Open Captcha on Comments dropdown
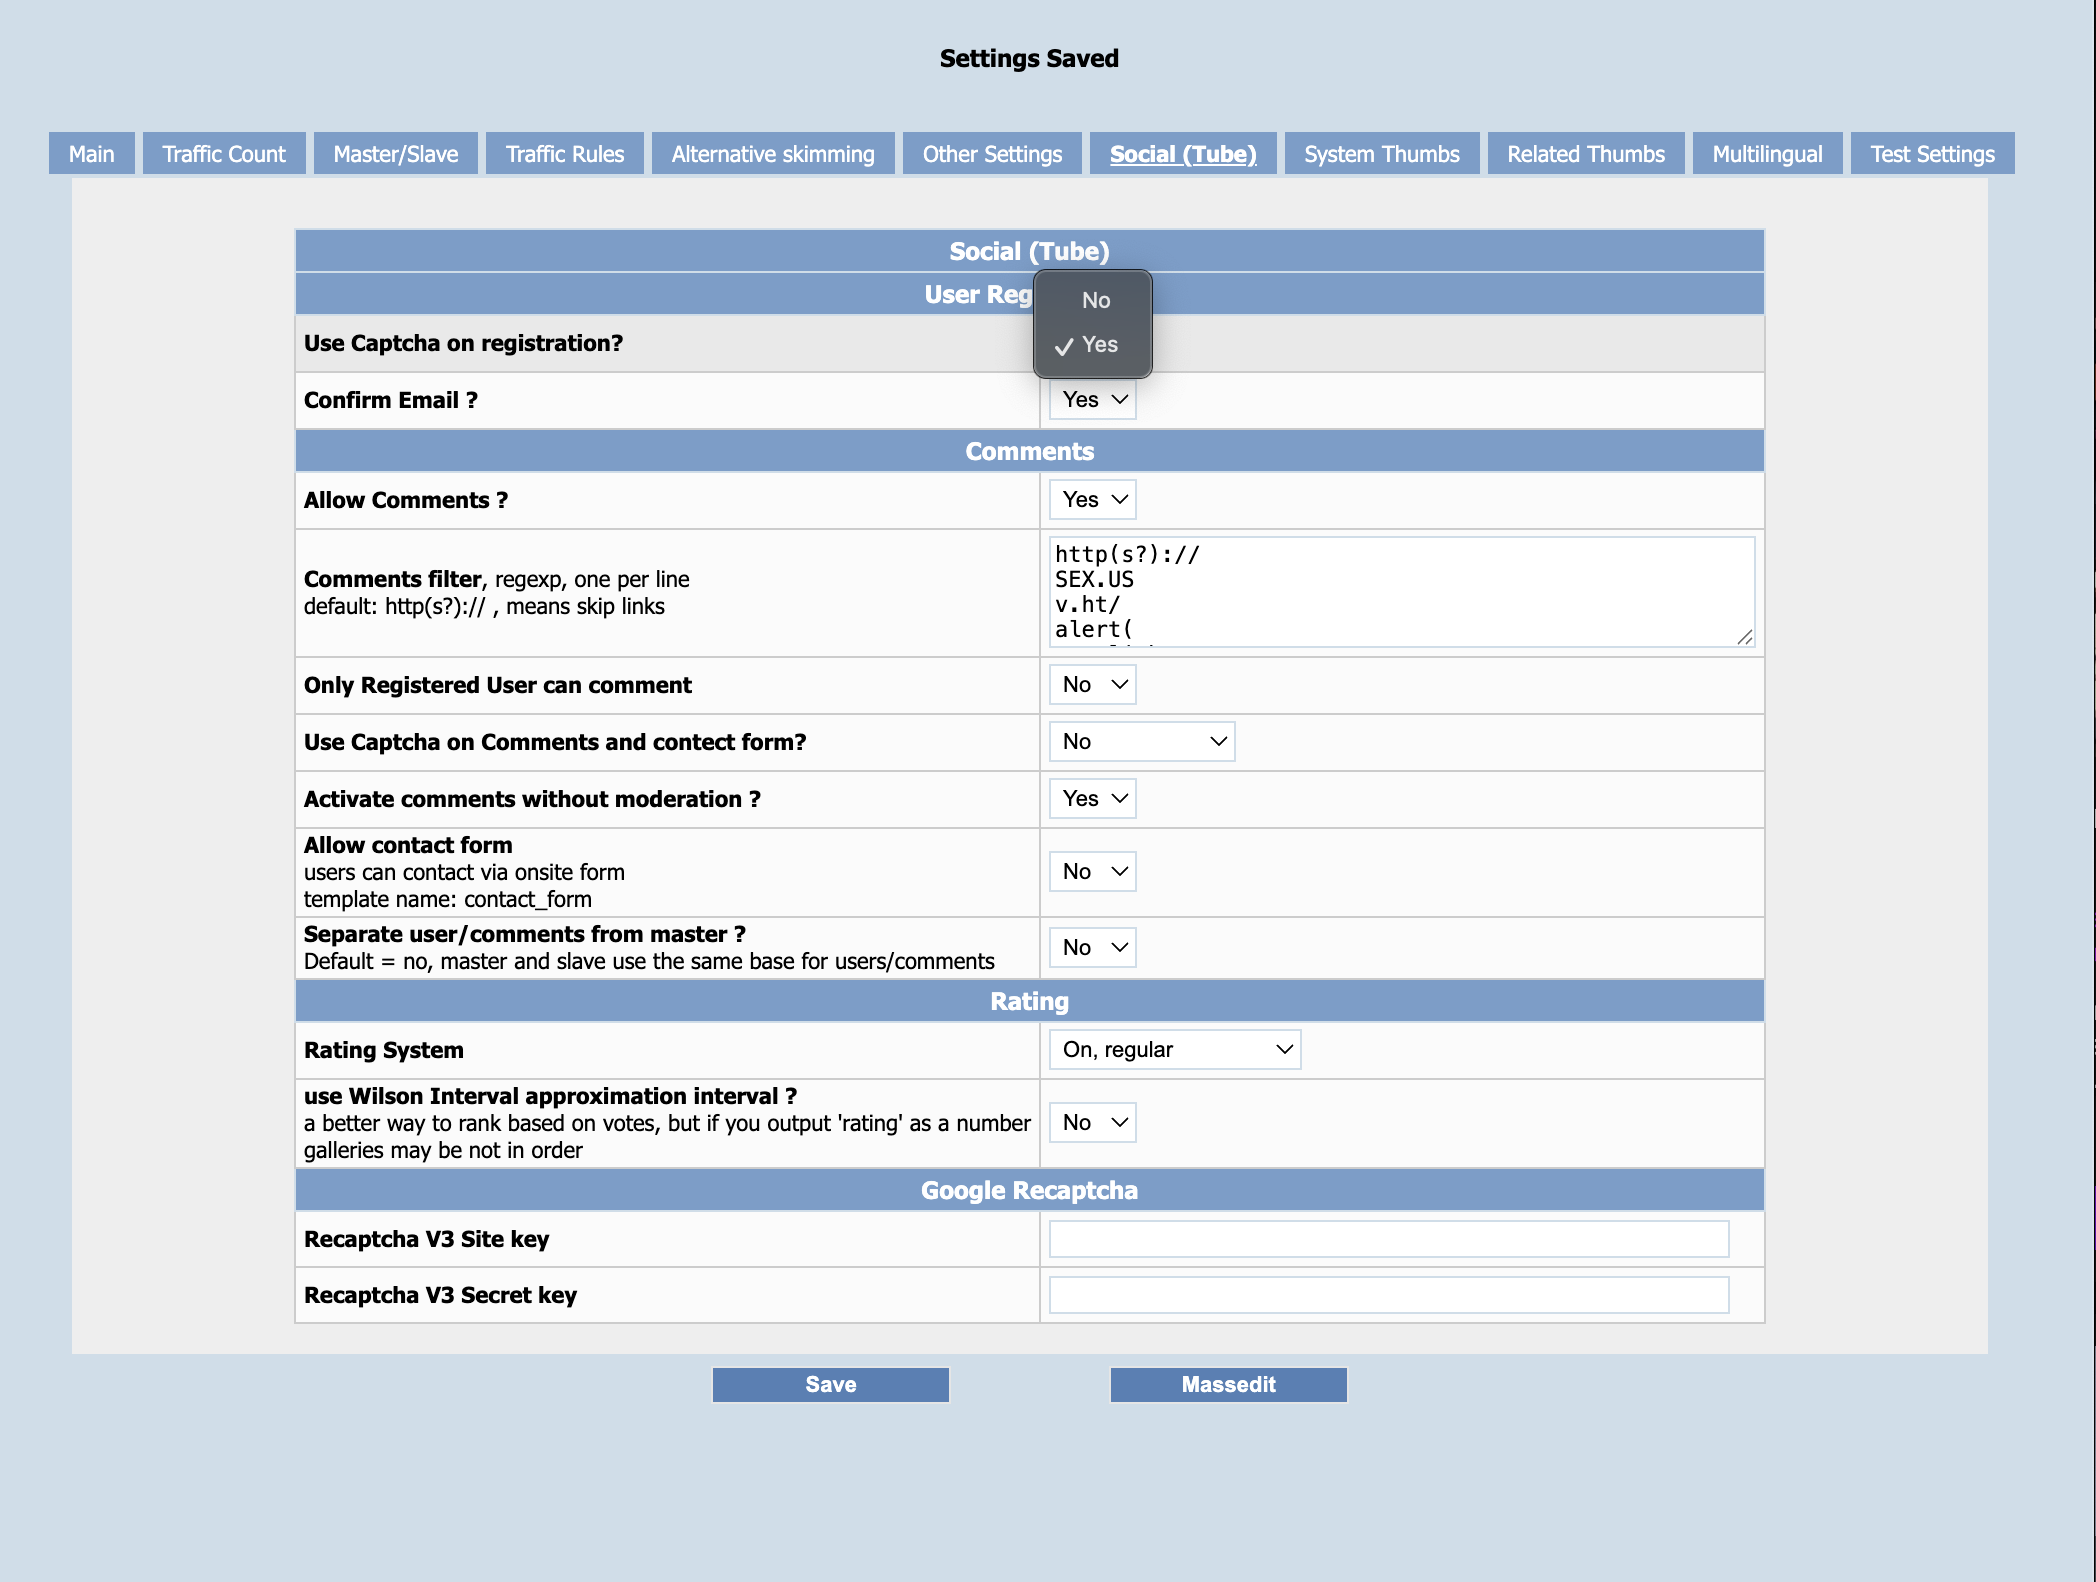Image resolution: width=2096 pixels, height=1582 pixels. tap(1142, 742)
